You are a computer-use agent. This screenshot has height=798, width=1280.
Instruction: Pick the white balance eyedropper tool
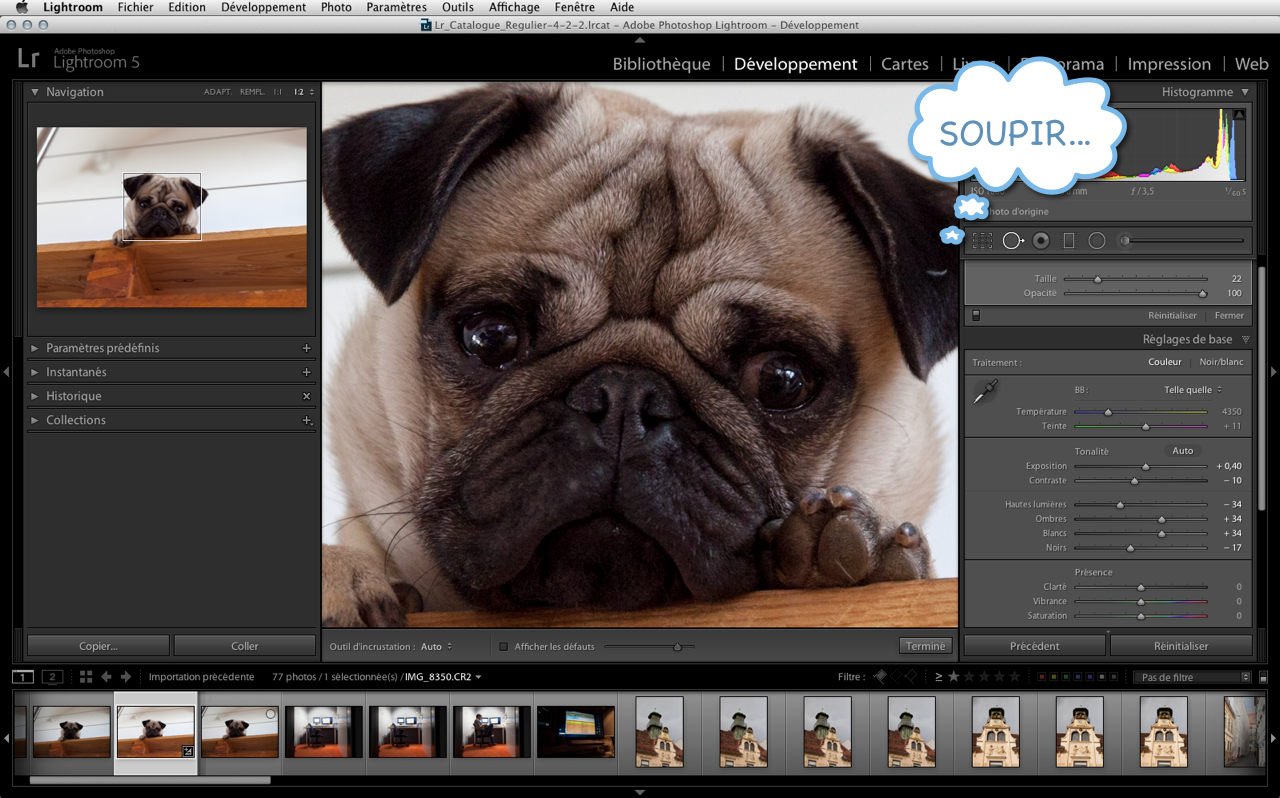click(x=985, y=391)
